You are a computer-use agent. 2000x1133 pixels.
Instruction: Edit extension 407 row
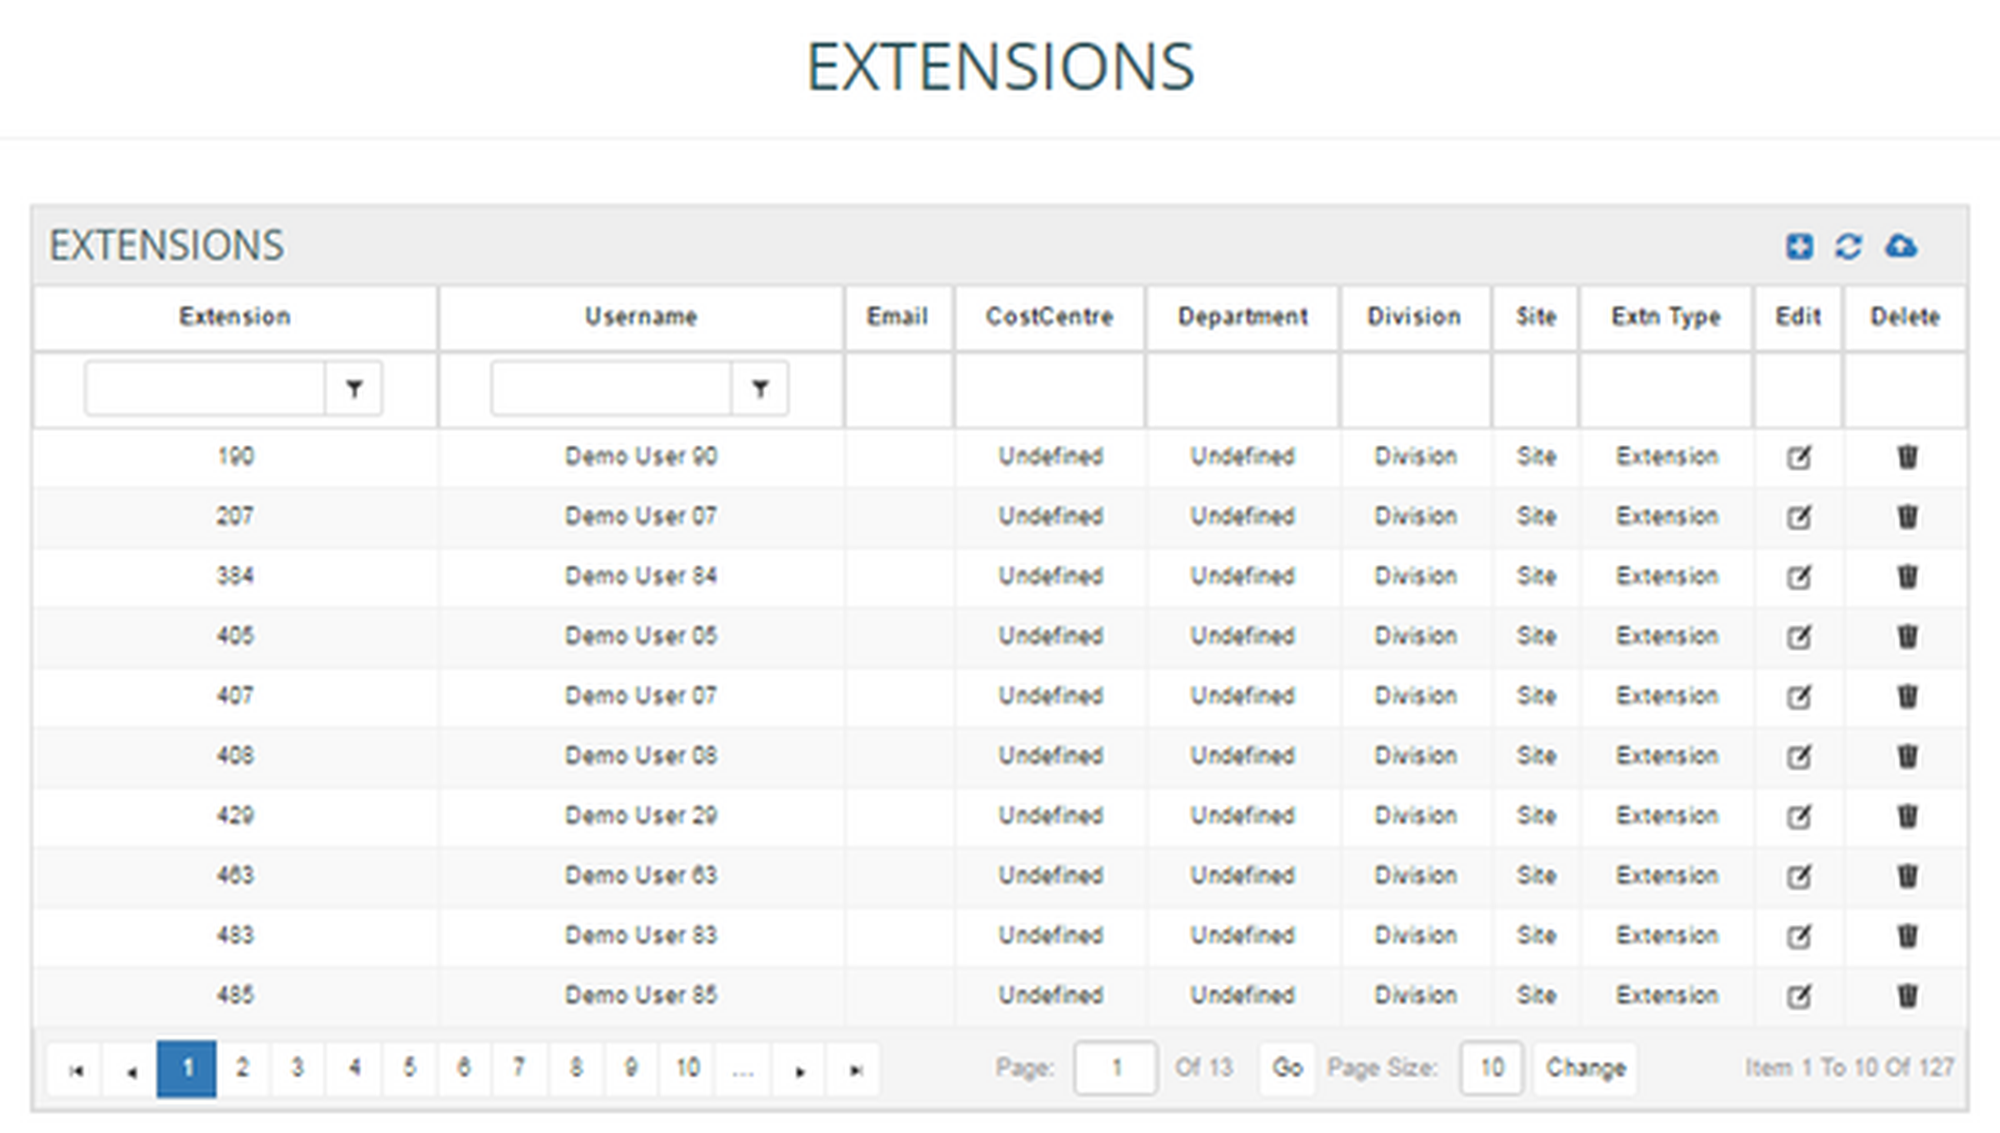(1799, 697)
